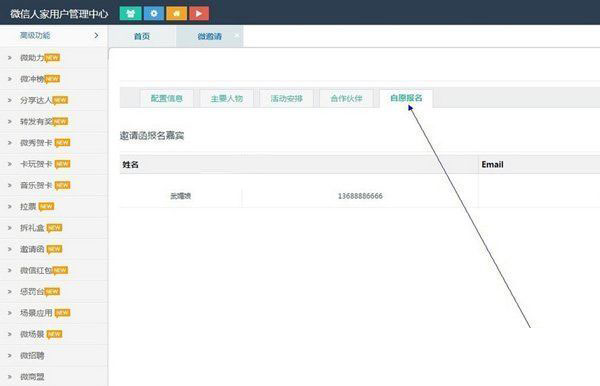
Task: Close the 微邀请 tab
Action: [x=236, y=35]
